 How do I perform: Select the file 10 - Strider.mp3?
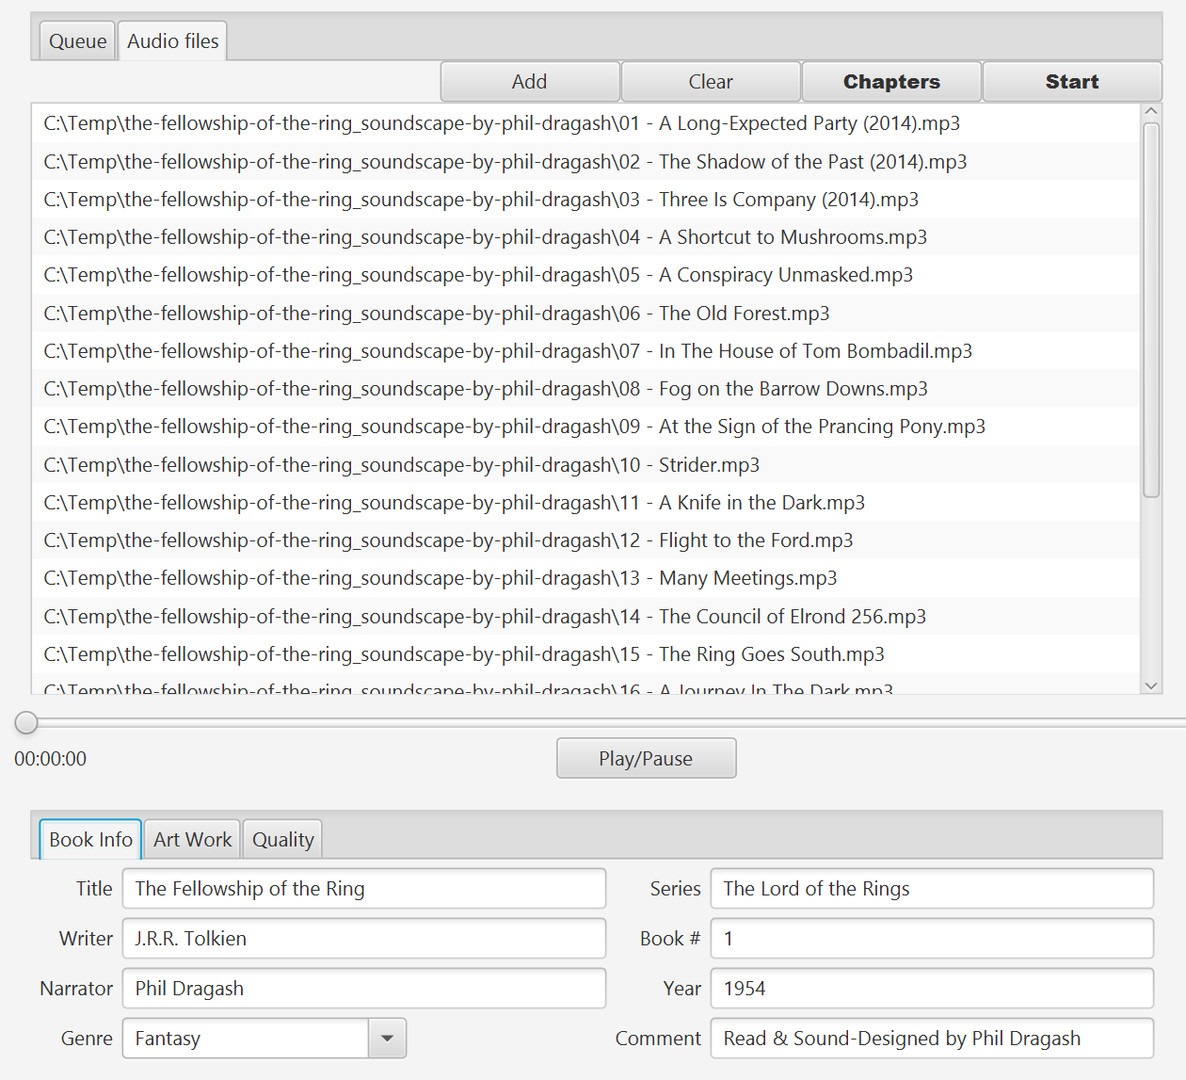[400, 464]
